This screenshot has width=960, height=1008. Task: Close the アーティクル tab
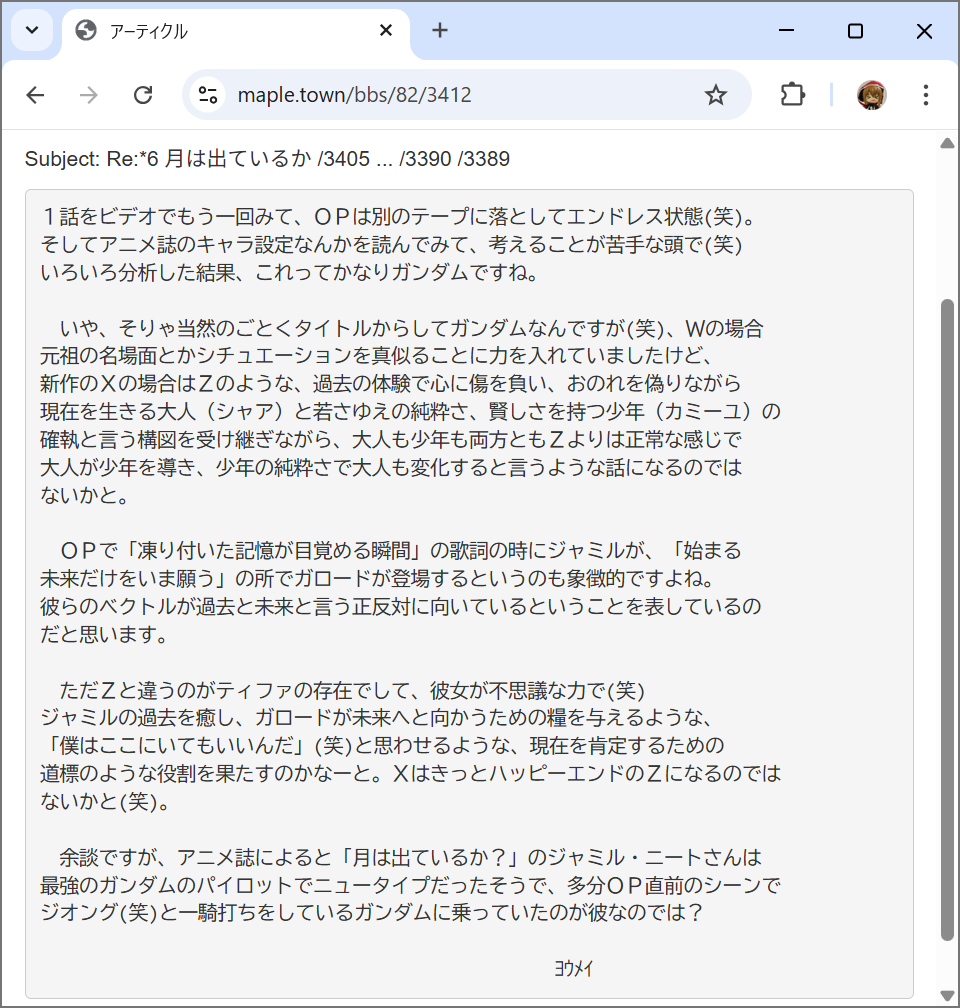386,31
